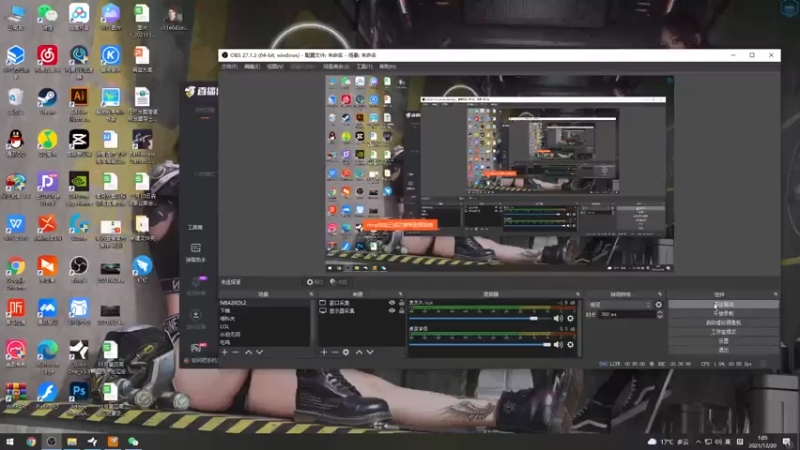Click the Exit (退出) button in controls
This screenshot has height=450, width=800.
(723, 350)
